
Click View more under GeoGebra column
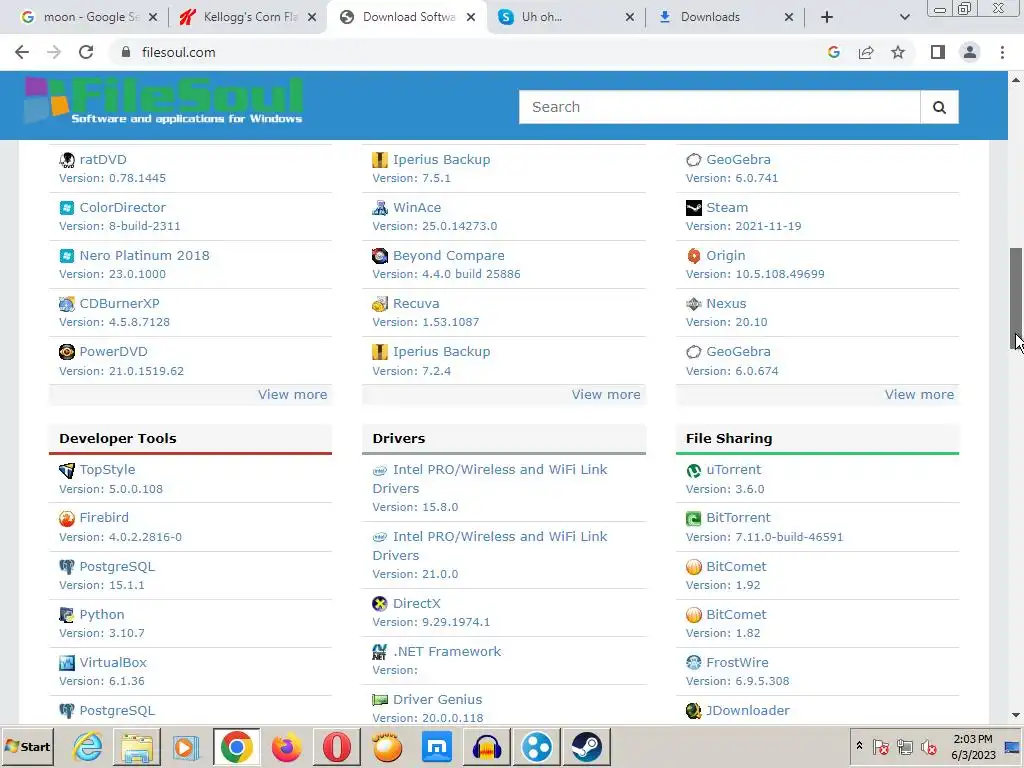click(920, 394)
